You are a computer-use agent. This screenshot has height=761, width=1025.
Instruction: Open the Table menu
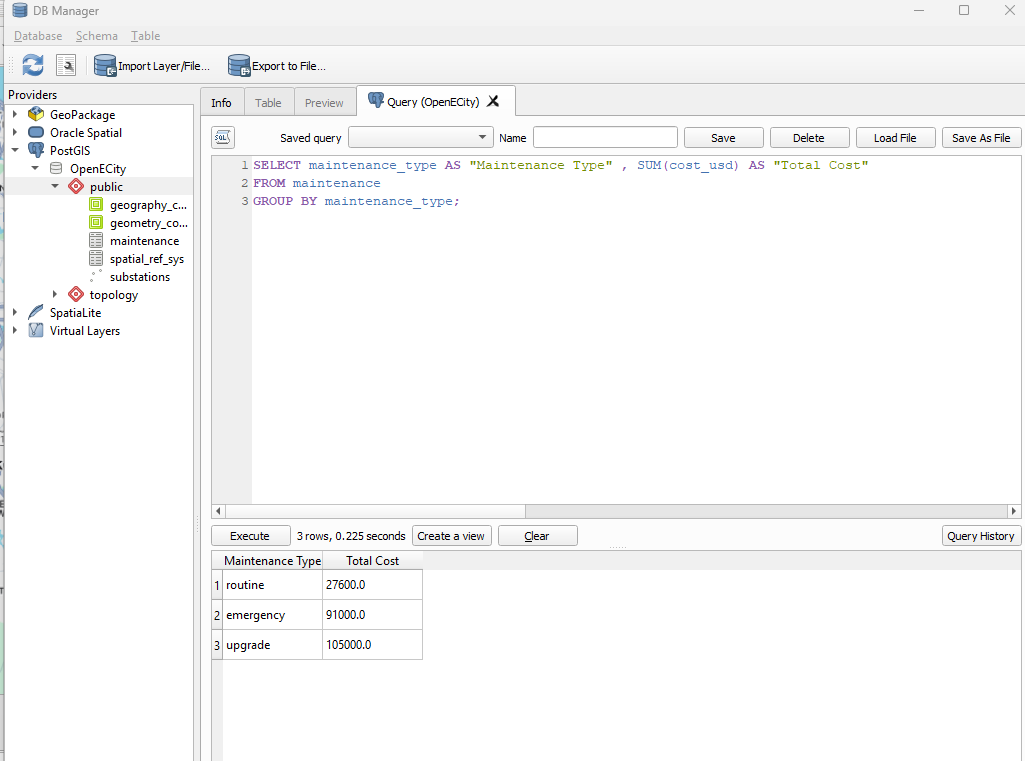[145, 36]
